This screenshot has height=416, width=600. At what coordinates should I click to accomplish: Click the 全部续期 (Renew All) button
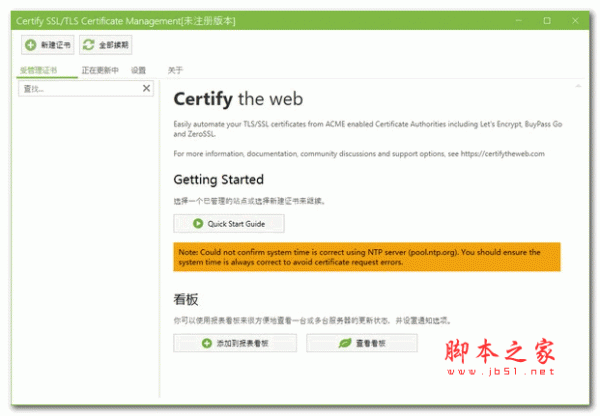coord(106,45)
